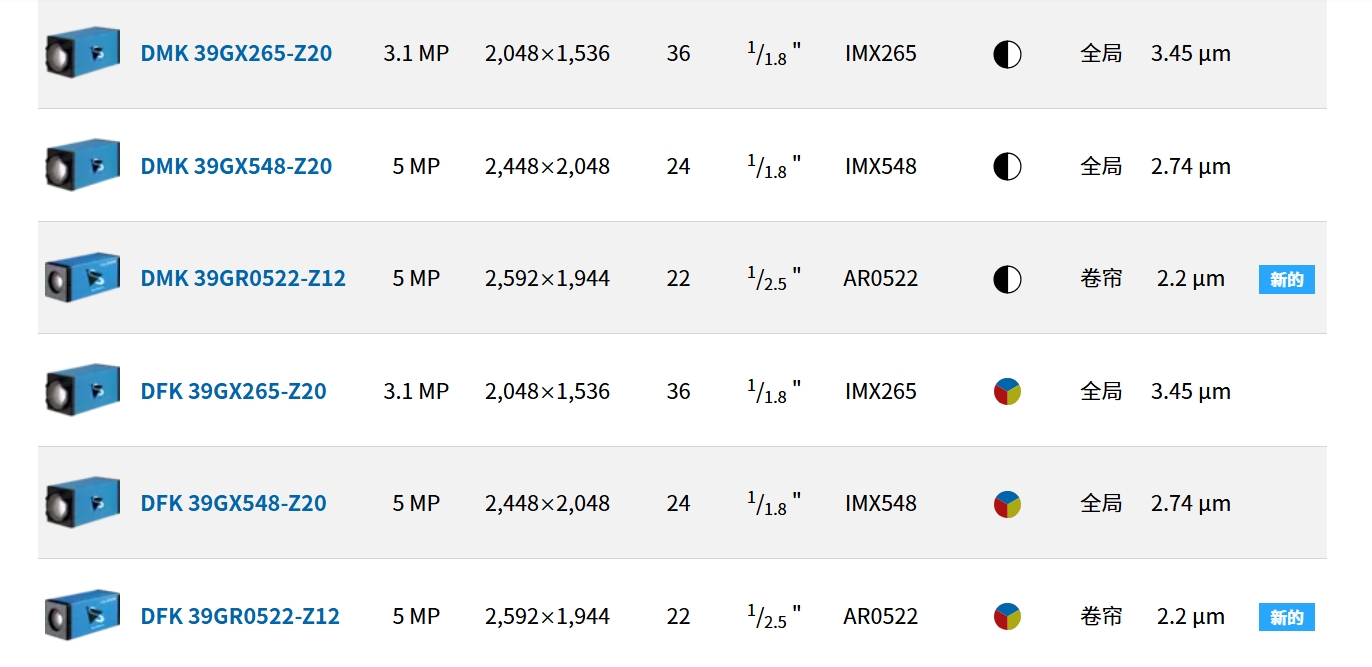The image size is (1372, 667).
Task: Click the DMK 39GX265-Z20 camera thumbnail
Action: [x=83, y=53]
